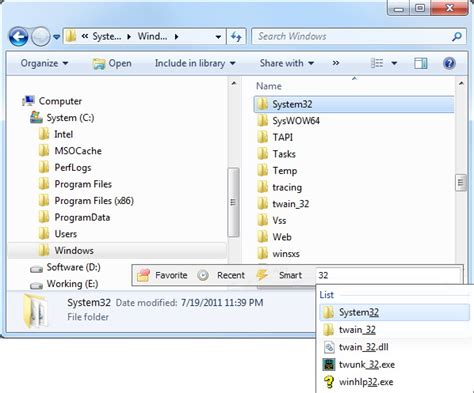This screenshot has width=474, height=393.
Task: Select the Syste... breadcrumb segment
Action: [x=107, y=36]
